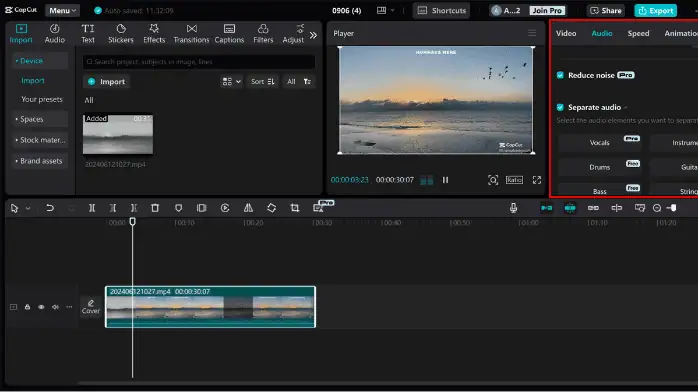Click the search project input field
This screenshot has width=698, height=392.
point(199,62)
